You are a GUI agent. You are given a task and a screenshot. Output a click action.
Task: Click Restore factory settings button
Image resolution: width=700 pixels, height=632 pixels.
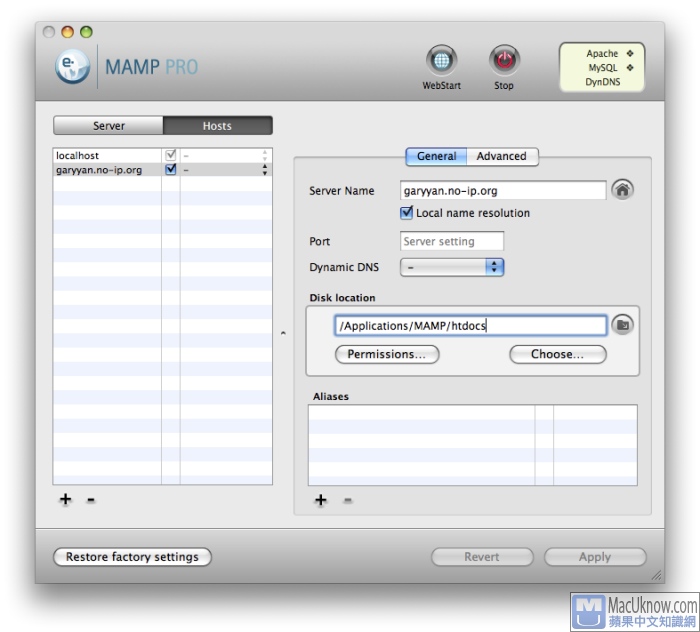click(132, 557)
